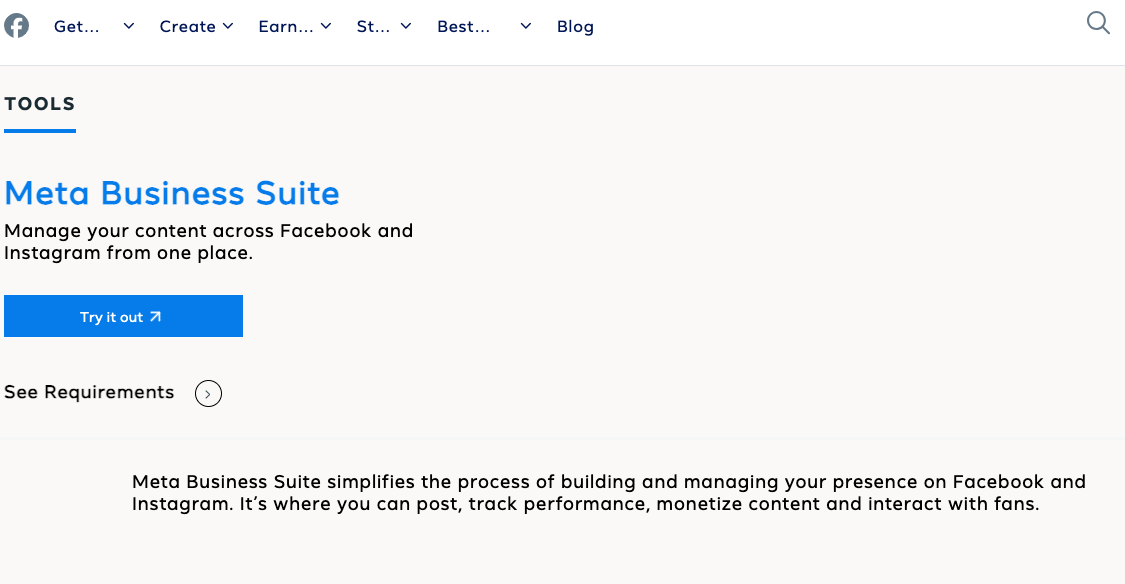This screenshot has width=1125, height=584.
Task: Click the Meta Business Suite heading link
Action: coord(172,192)
